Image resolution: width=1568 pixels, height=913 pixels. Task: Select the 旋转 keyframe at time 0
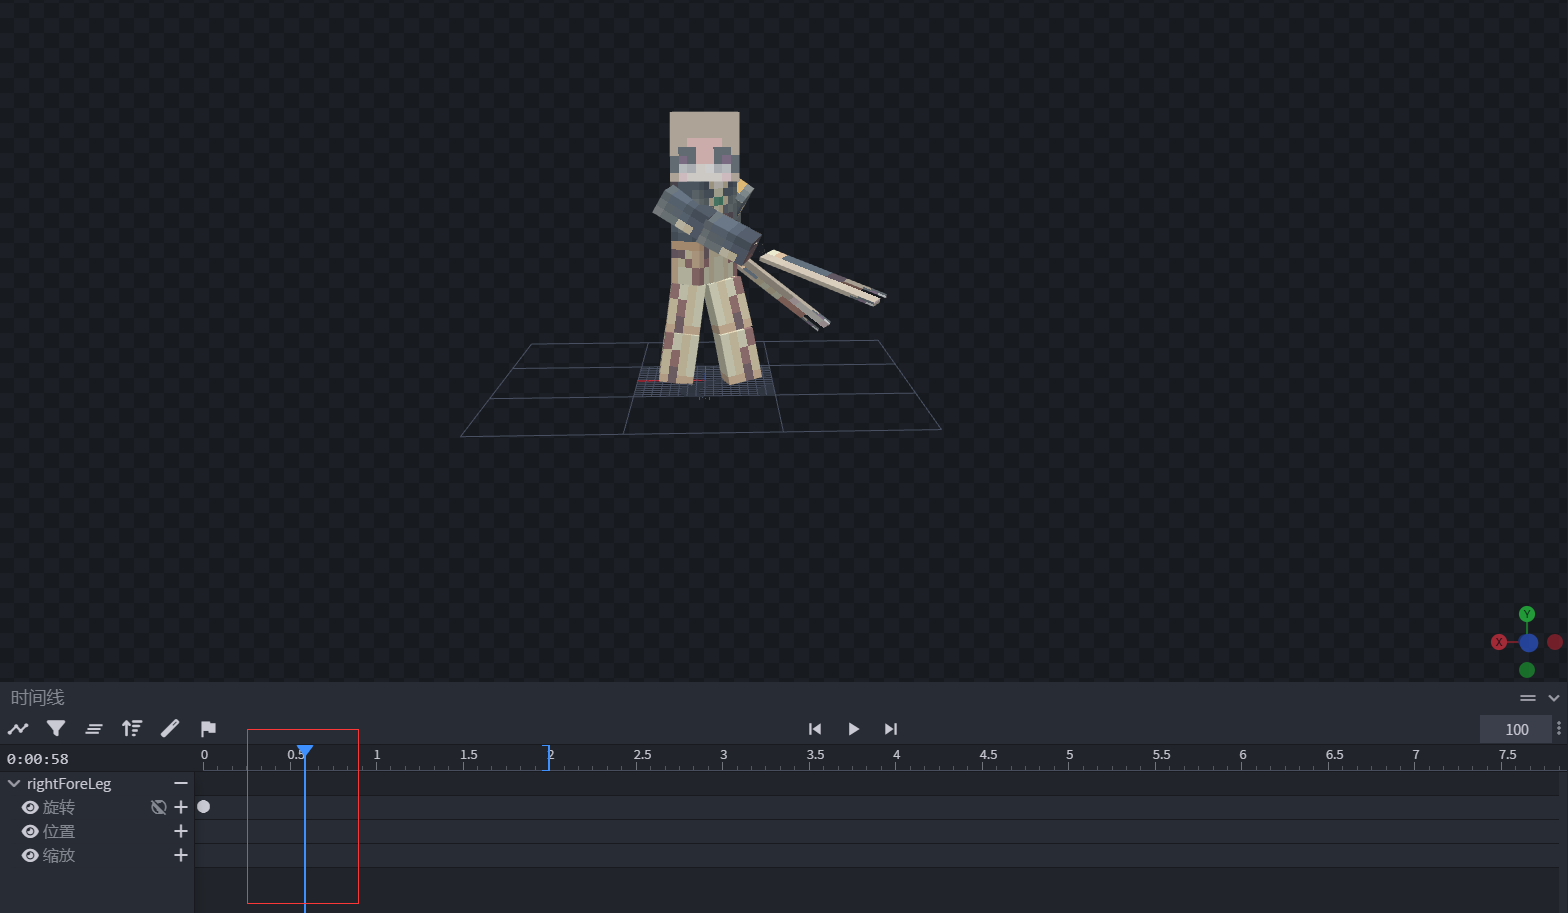click(204, 807)
